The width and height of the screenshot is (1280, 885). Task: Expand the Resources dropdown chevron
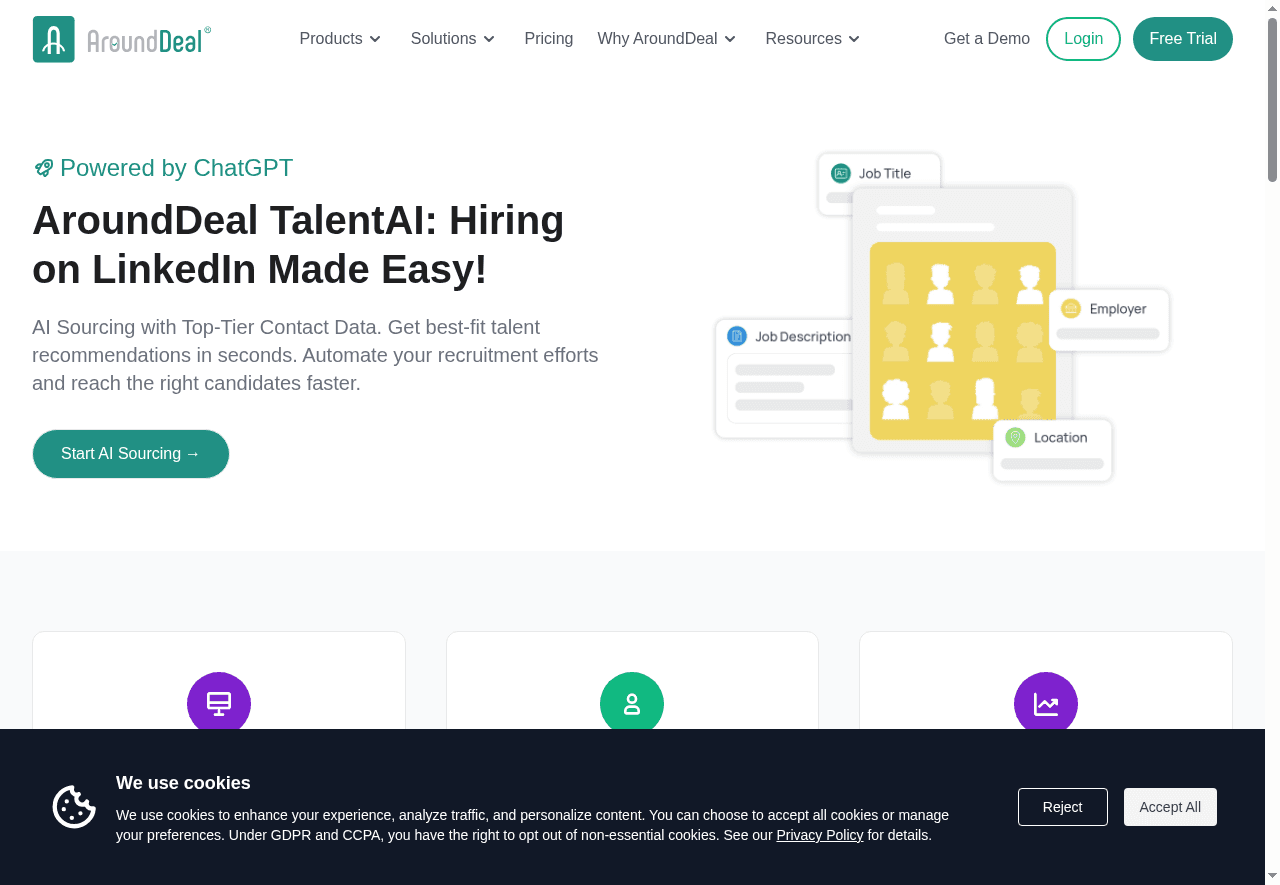[854, 39]
